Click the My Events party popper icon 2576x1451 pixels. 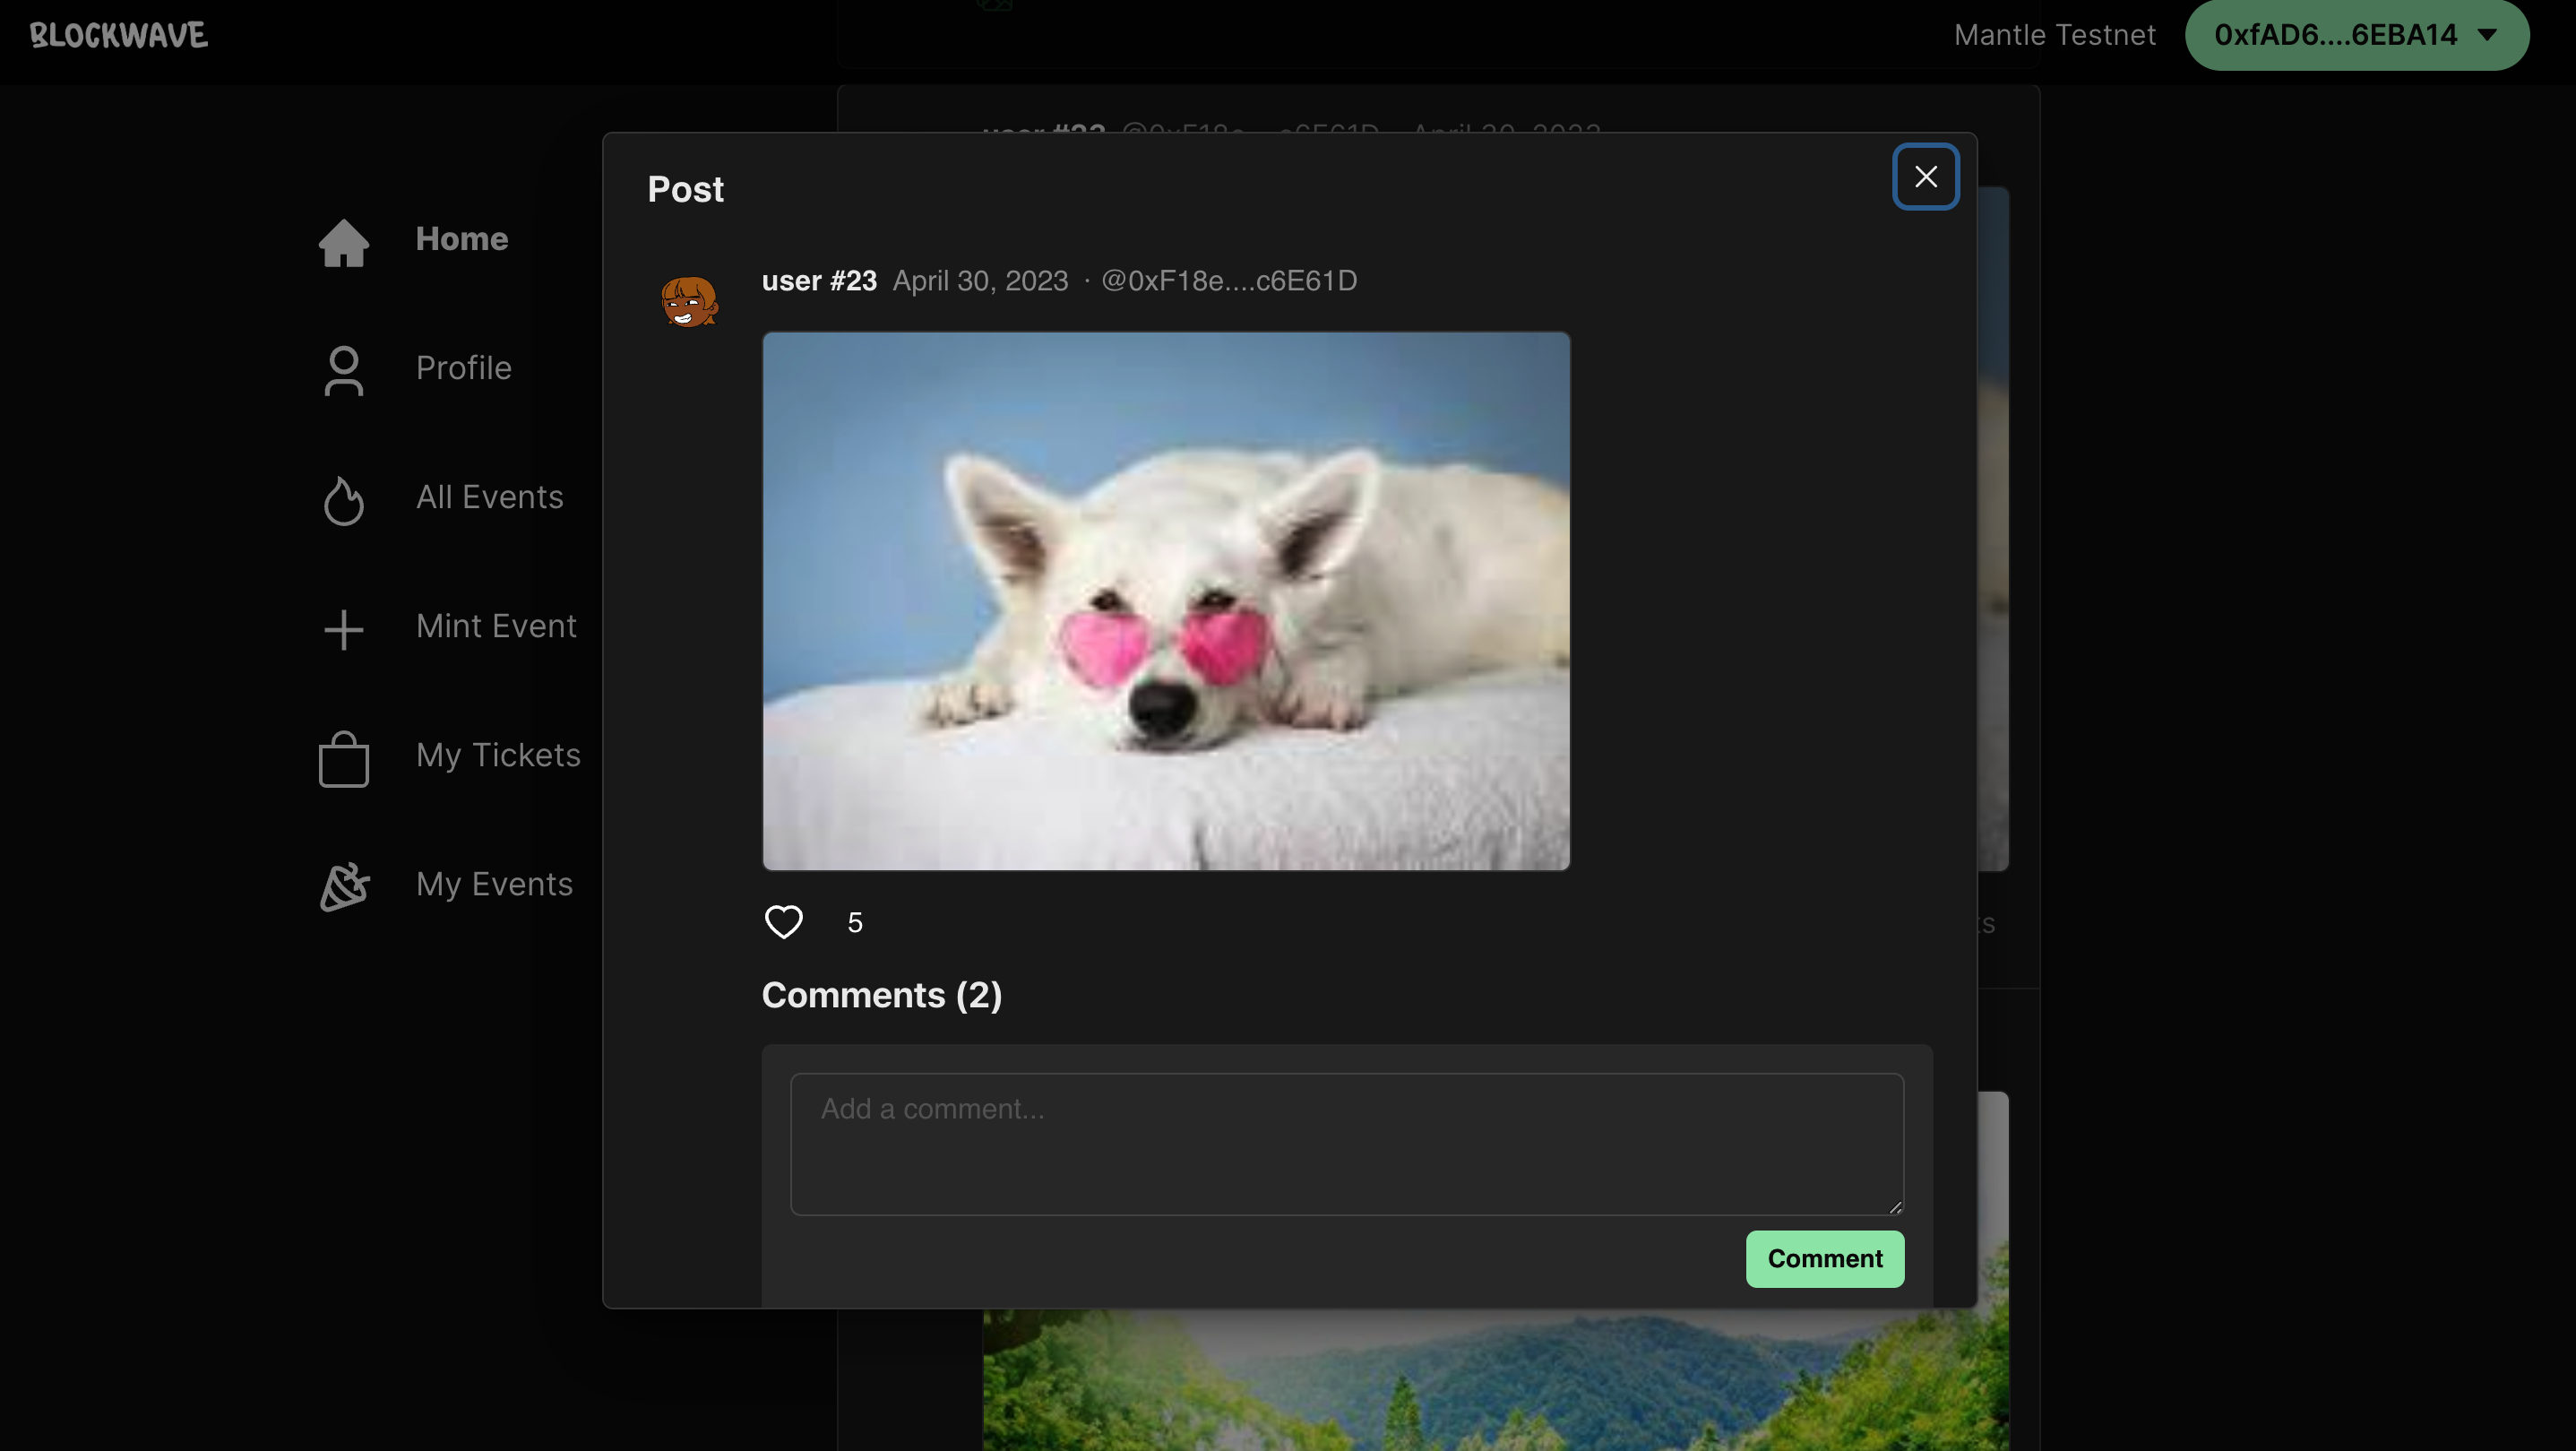(343, 886)
